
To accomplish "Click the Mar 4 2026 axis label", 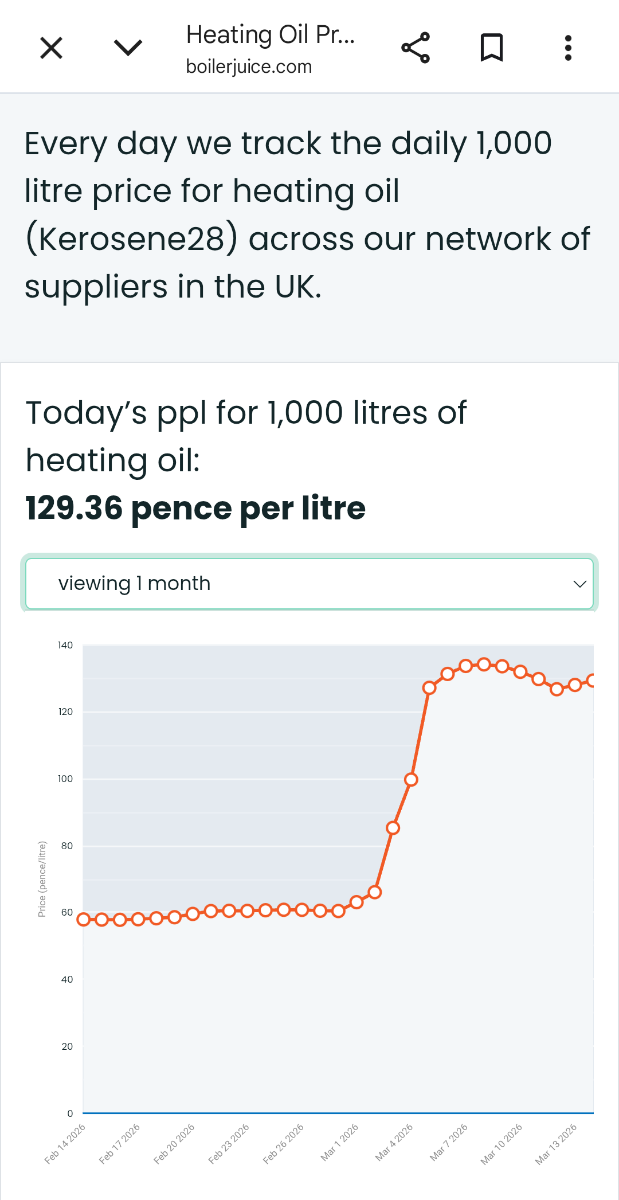I will pyautogui.click(x=394, y=1143).
